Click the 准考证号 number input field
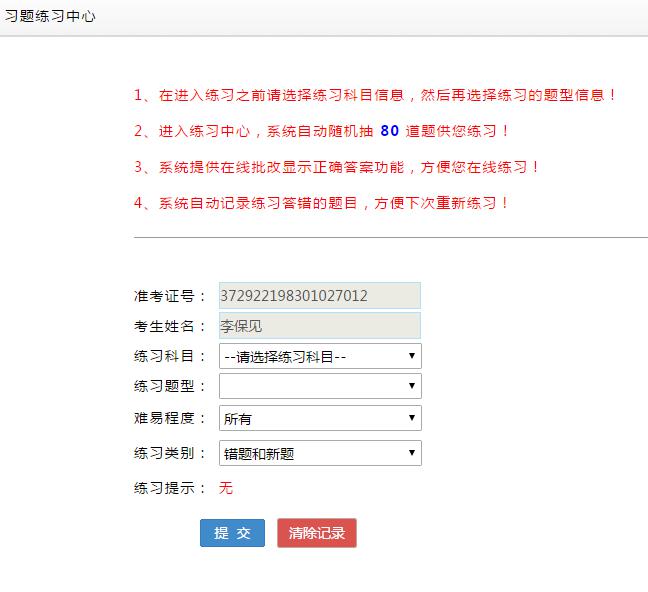This screenshot has height=592, width=648. (x=320, y=296)
